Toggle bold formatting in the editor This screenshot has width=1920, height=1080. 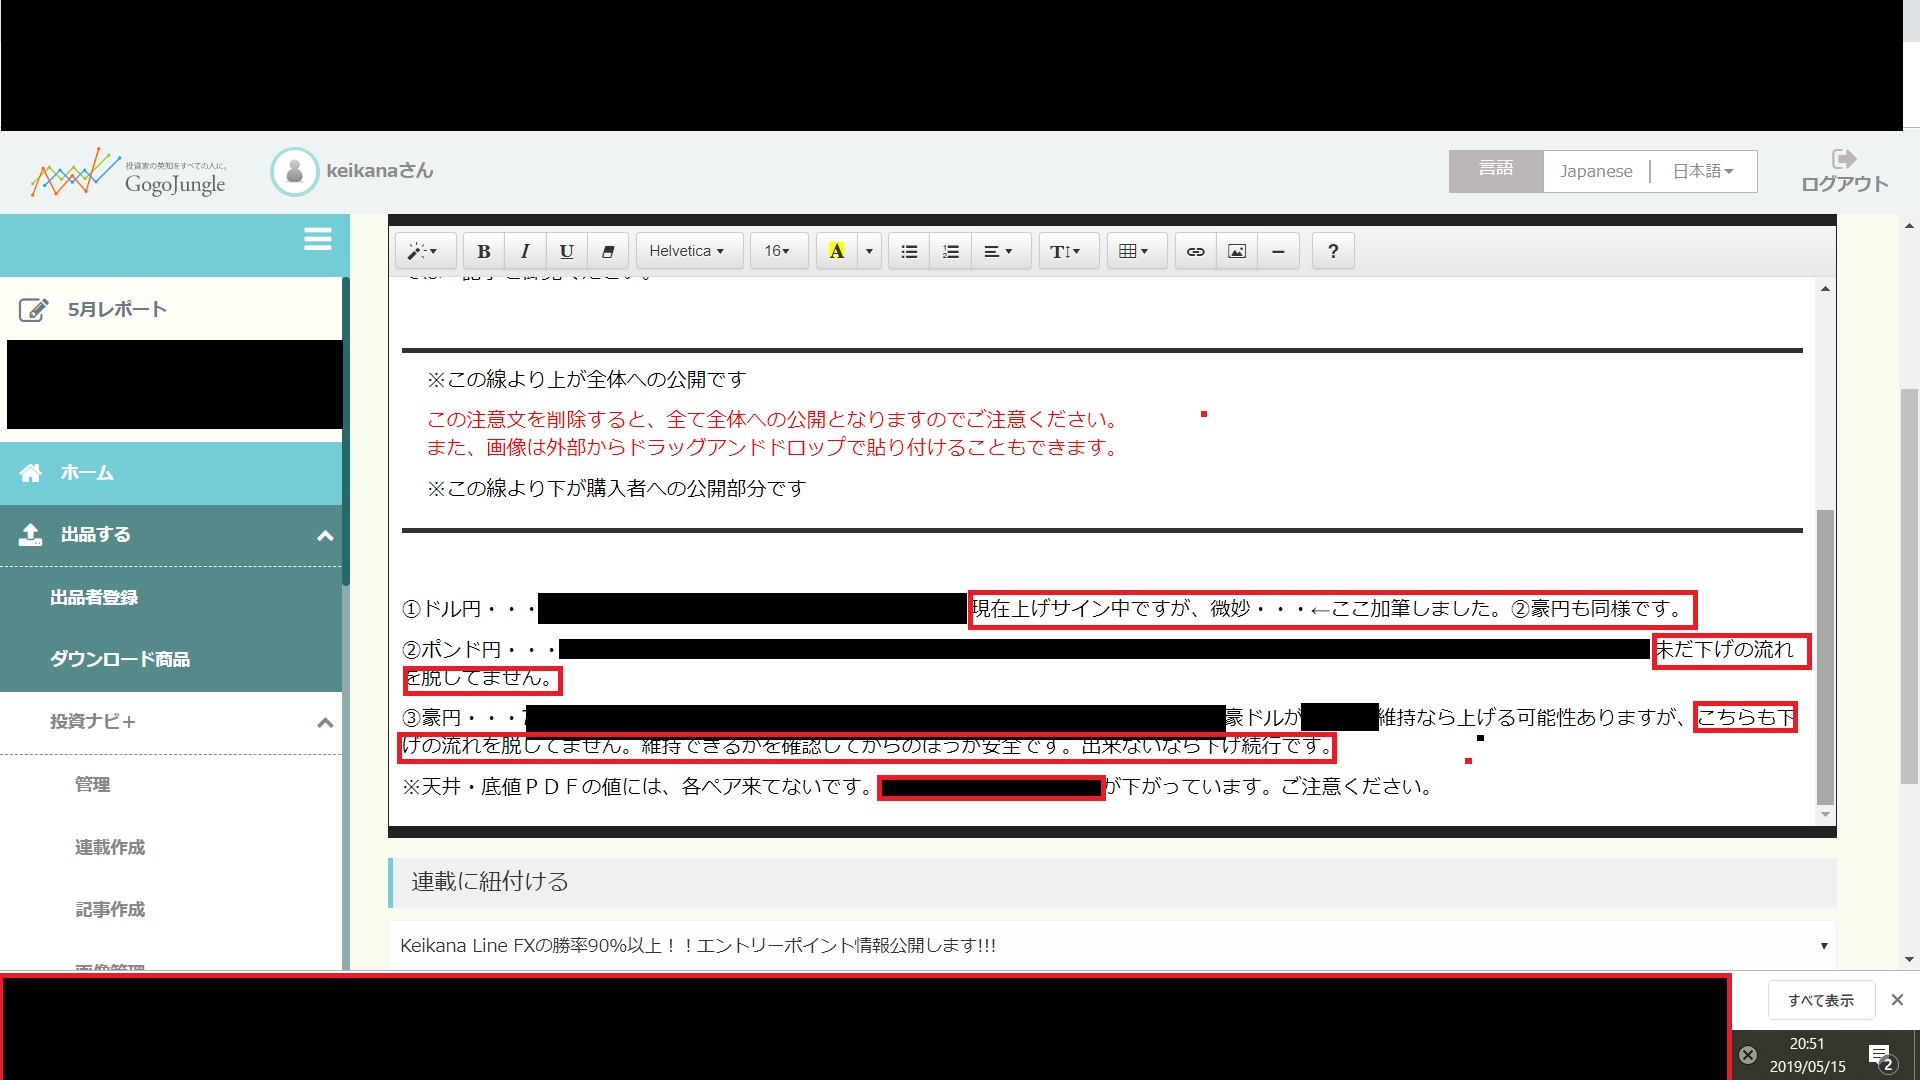(x=484, y=251)
